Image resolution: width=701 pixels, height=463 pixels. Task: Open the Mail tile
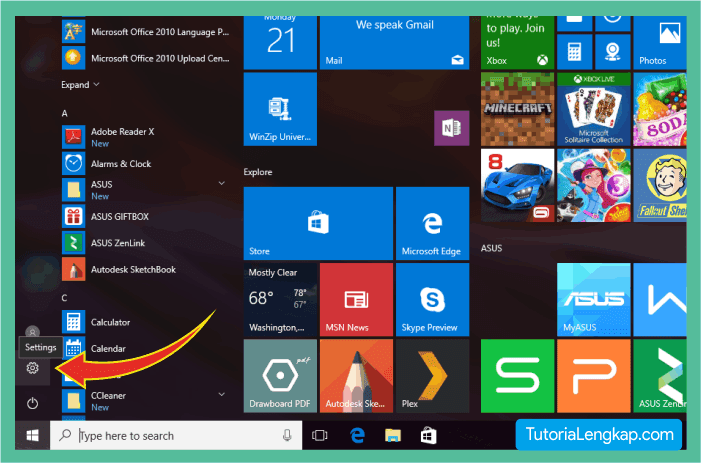394,43
